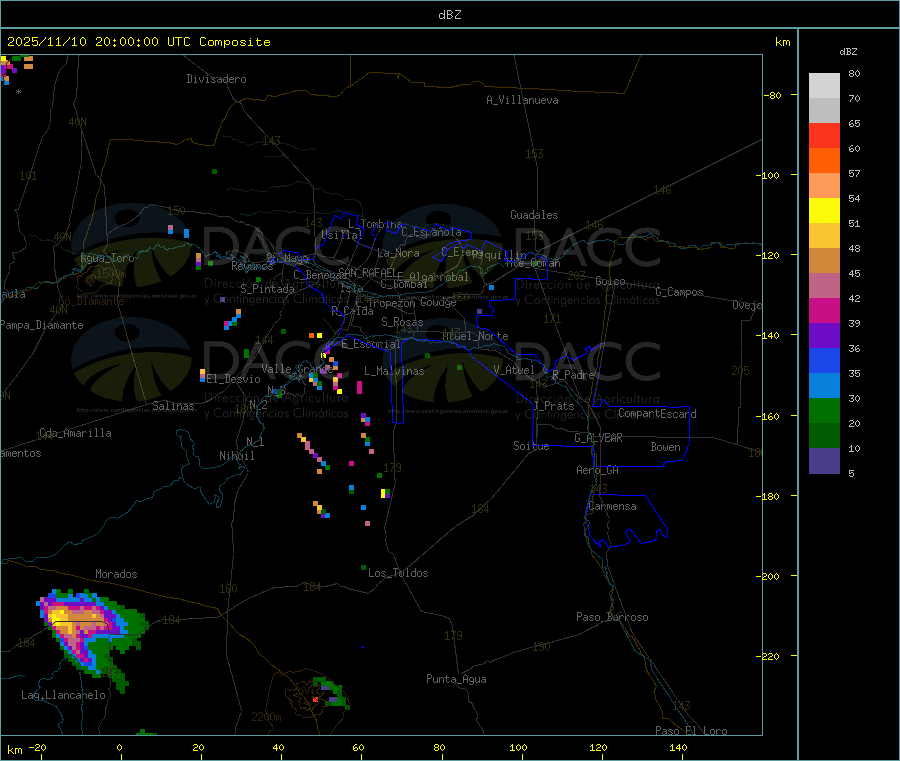Select the bright green 20-30 dBZ legend swatch

824,410
